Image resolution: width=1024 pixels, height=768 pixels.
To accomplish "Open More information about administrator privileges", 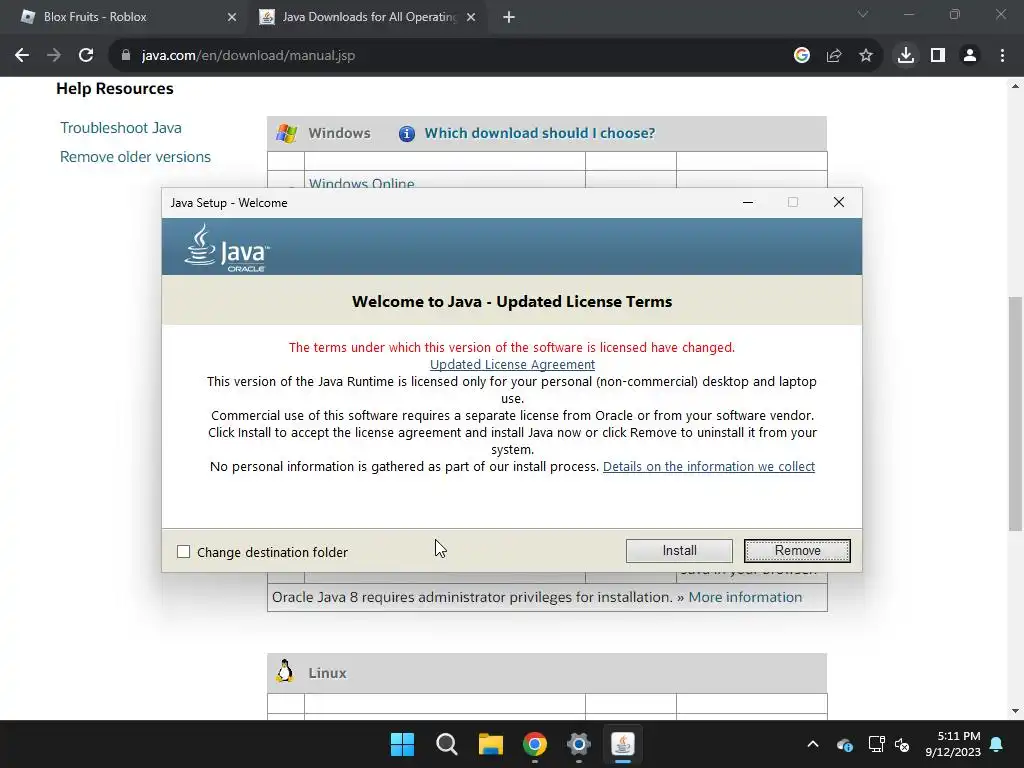I will [745, 597].
